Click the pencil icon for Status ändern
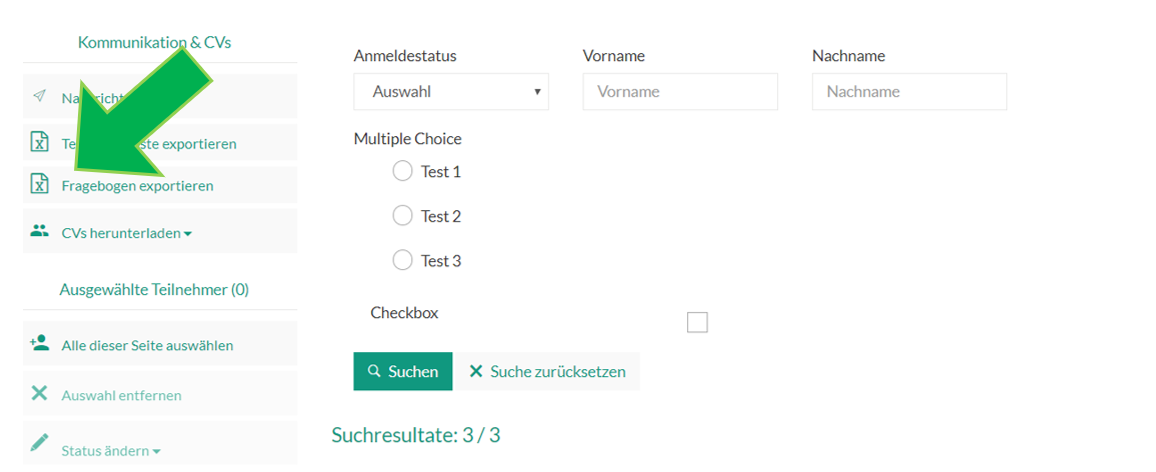The width and height of the screenshot is (1156, 472). point(39,442)
